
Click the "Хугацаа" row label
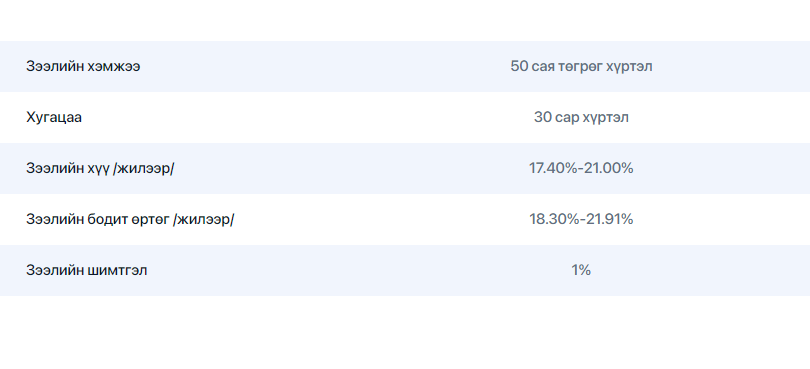point(54,118)
